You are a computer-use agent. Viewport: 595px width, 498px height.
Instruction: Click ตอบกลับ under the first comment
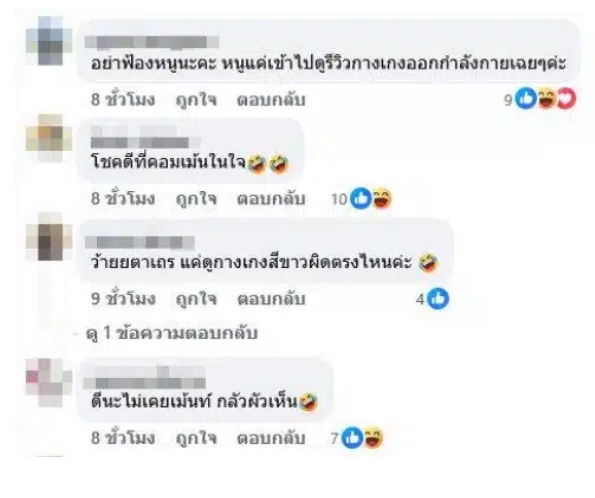tap(271, 99)
